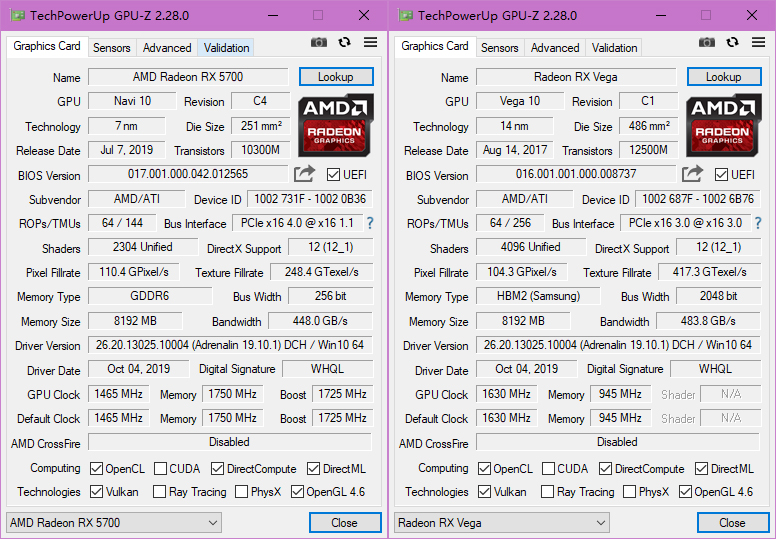Click AMD CrossFire Disabled field in RX 5700 window
776x539 pixels.
pos(230,442)
